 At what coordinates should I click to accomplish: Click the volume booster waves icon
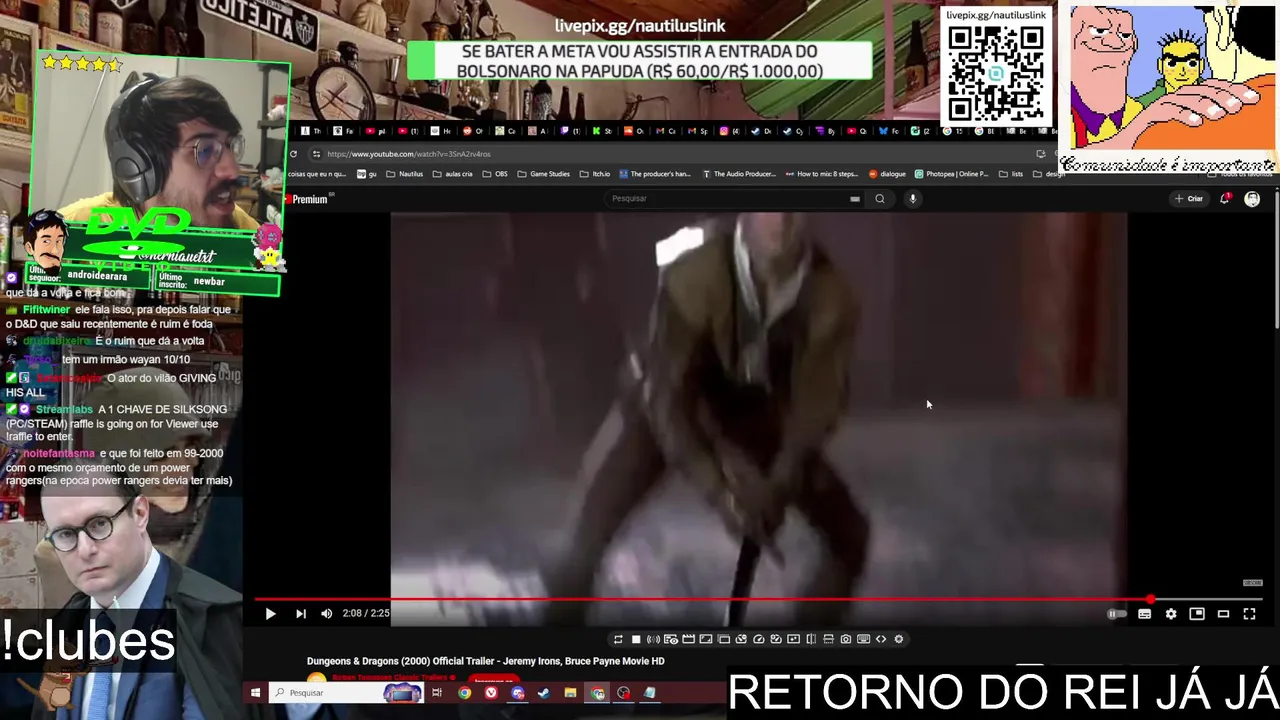(653, 639)
